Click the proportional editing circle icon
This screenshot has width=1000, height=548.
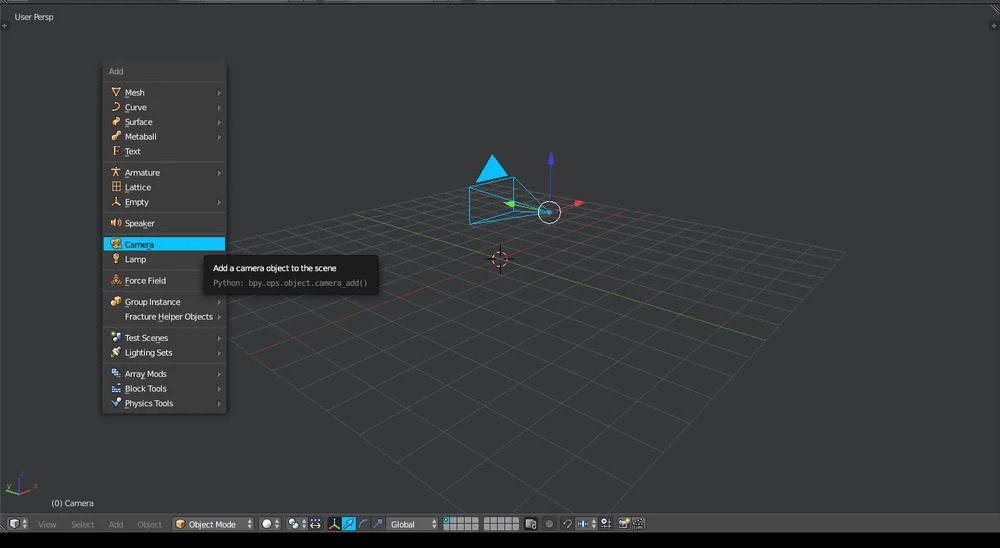[549, 524]
